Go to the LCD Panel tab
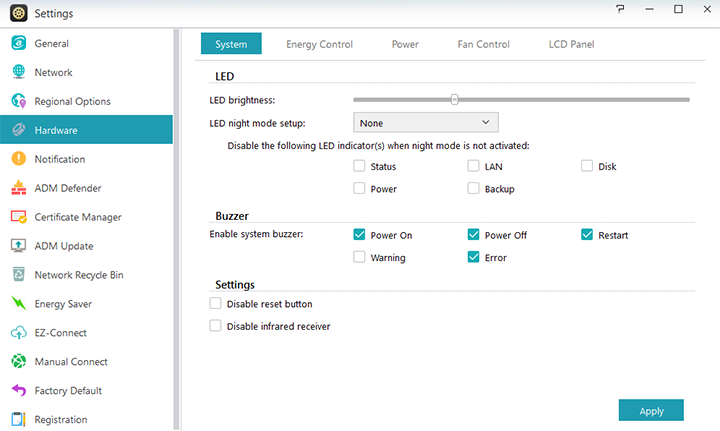Viewport: 720px width, 431px height. 571,44
